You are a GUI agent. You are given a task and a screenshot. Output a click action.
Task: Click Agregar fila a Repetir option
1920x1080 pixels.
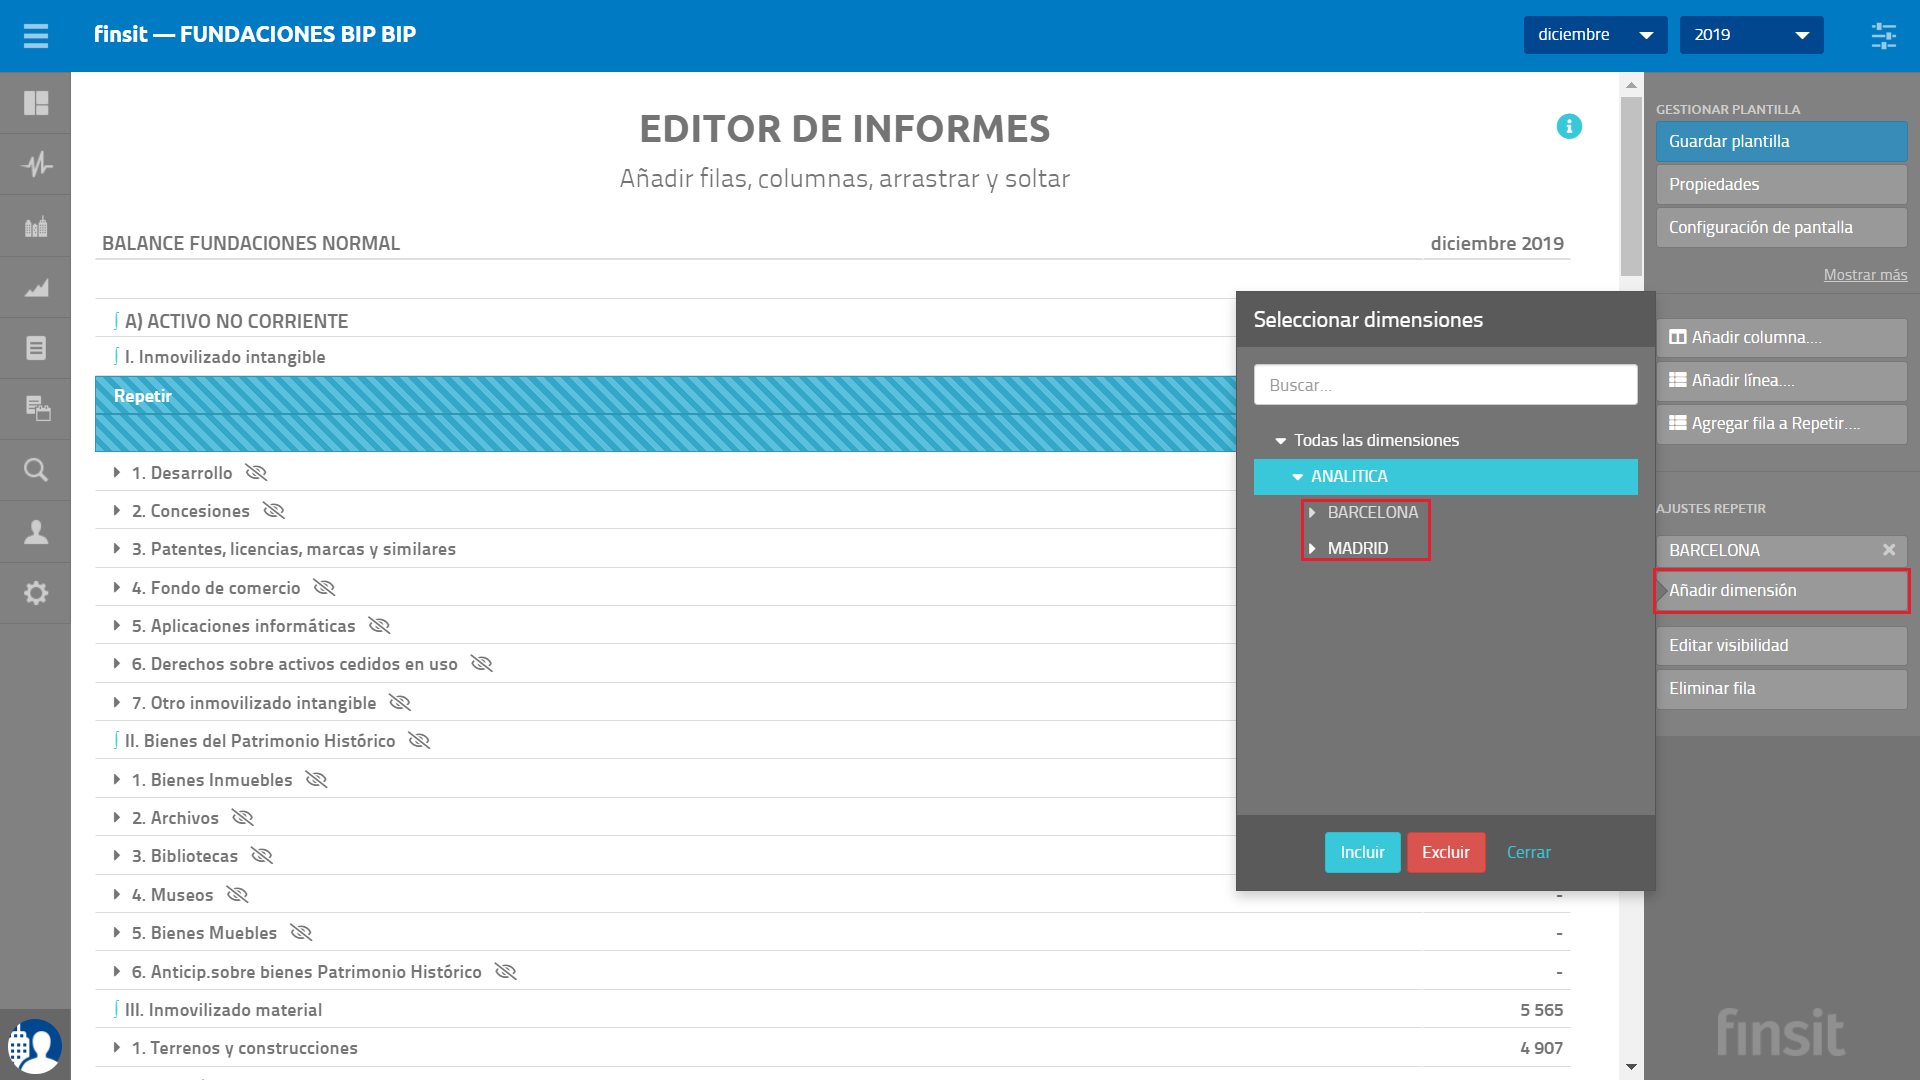(x=1781, y=424)
